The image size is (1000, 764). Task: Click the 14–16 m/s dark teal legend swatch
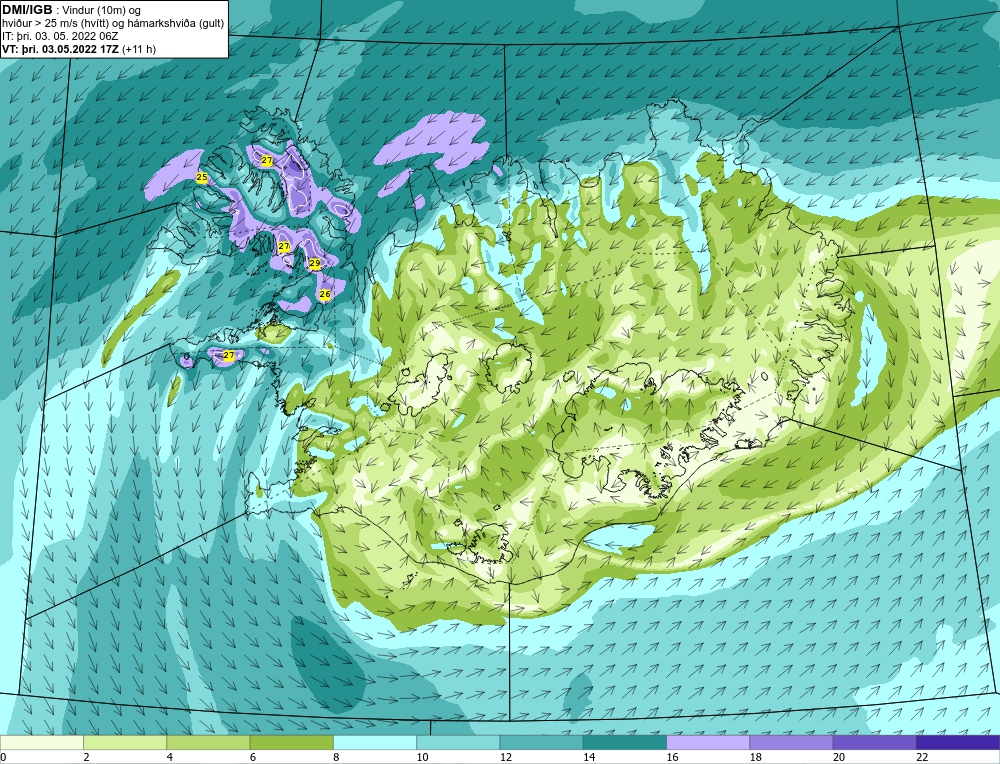[x=624, y=743]
